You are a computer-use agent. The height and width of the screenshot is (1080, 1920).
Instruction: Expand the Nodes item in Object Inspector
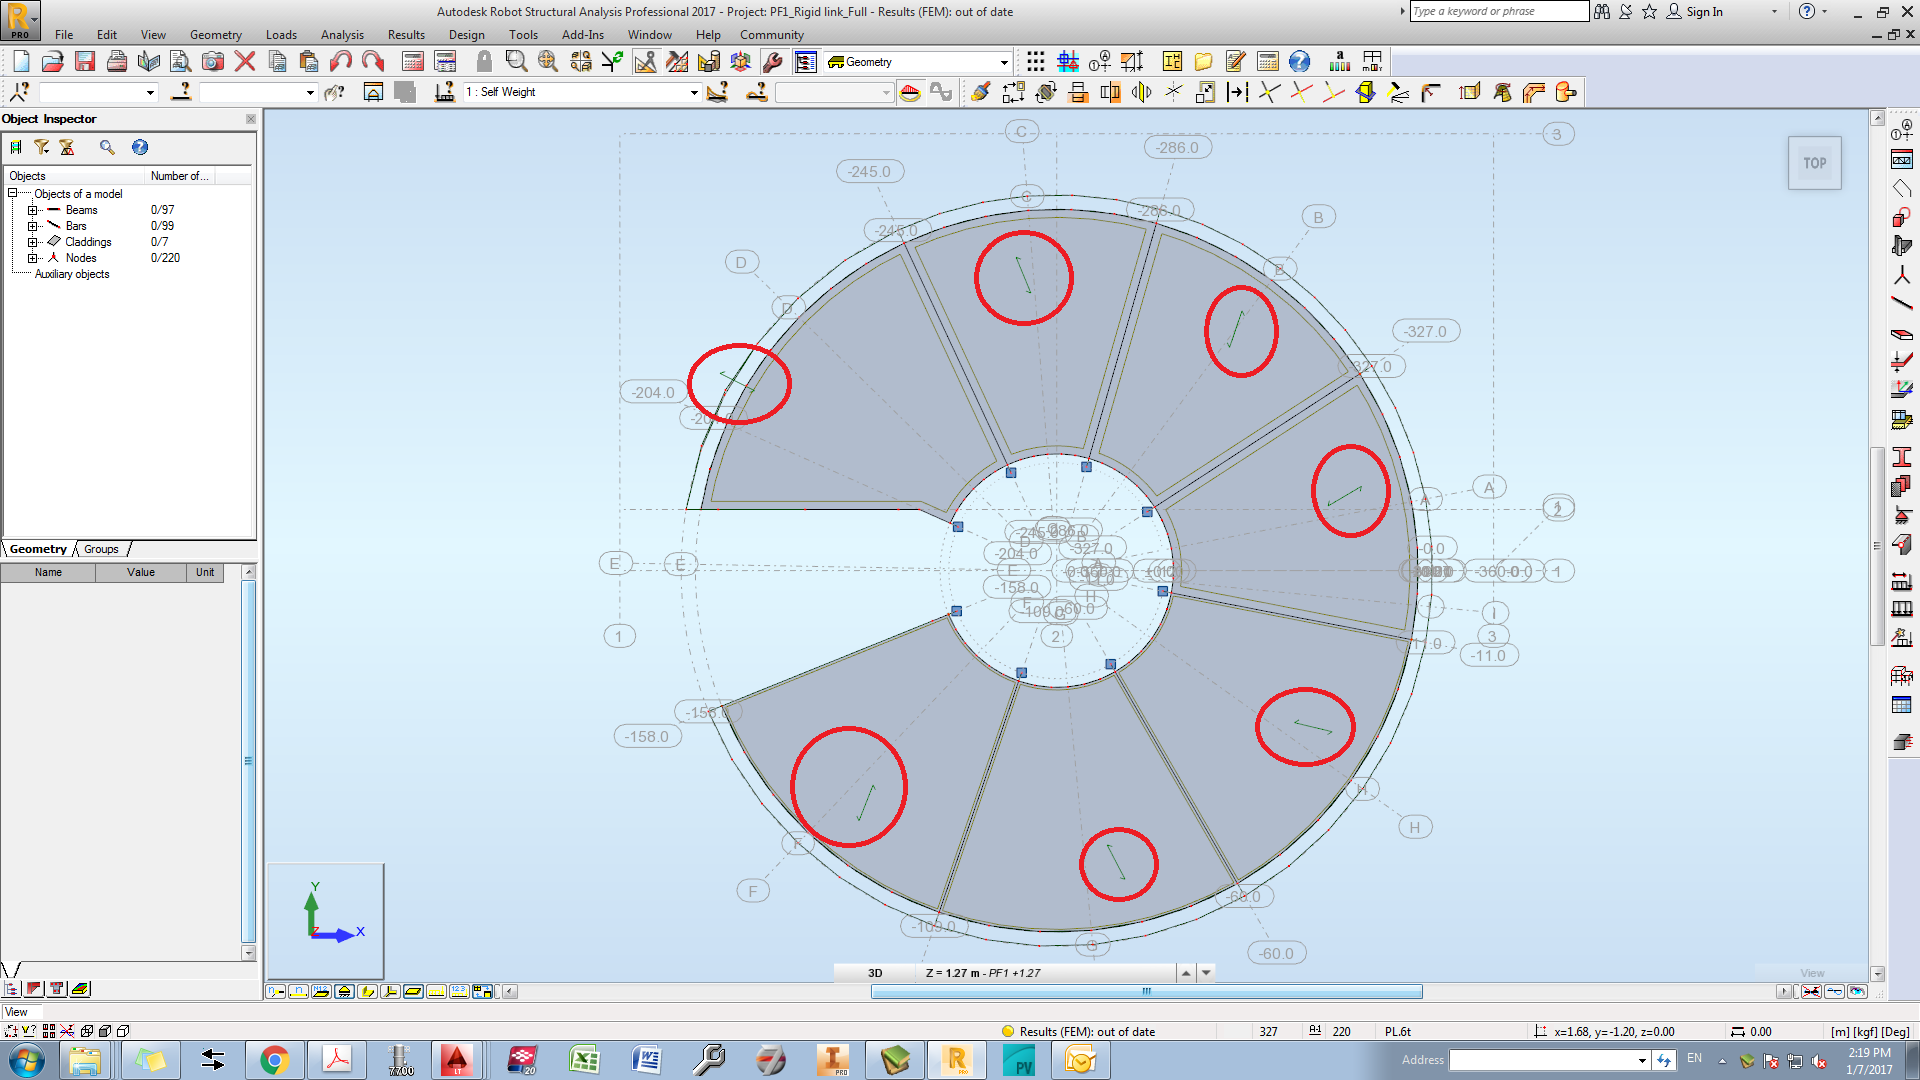click(33, 258)
